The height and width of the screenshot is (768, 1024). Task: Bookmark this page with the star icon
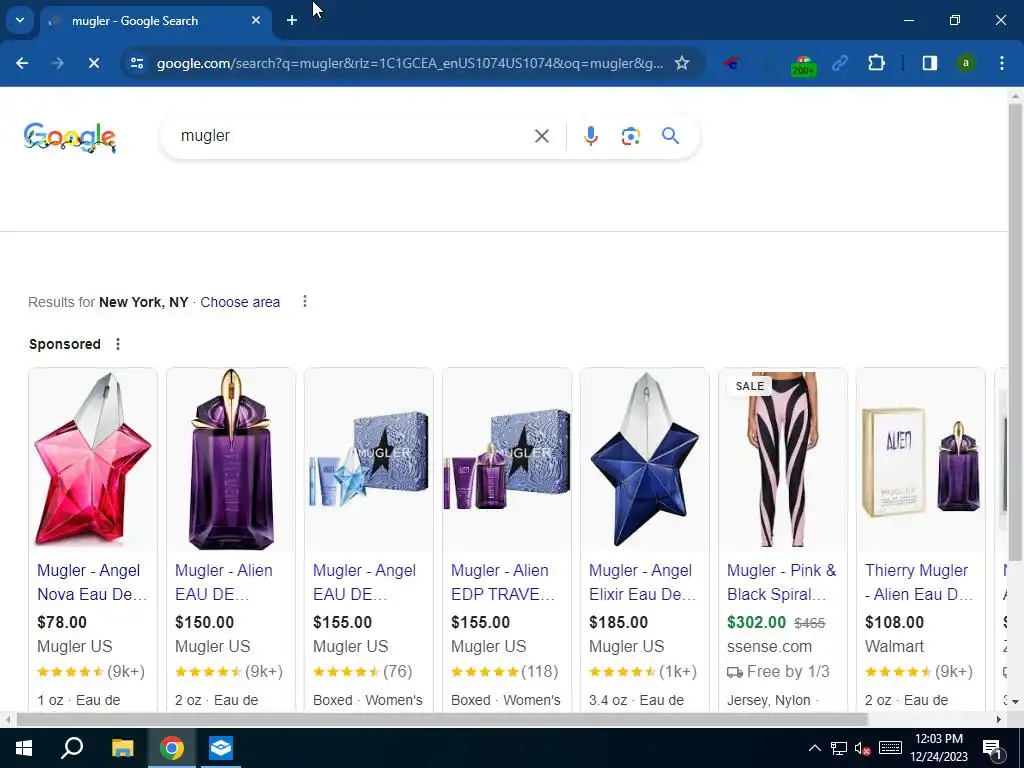point(682,63)
